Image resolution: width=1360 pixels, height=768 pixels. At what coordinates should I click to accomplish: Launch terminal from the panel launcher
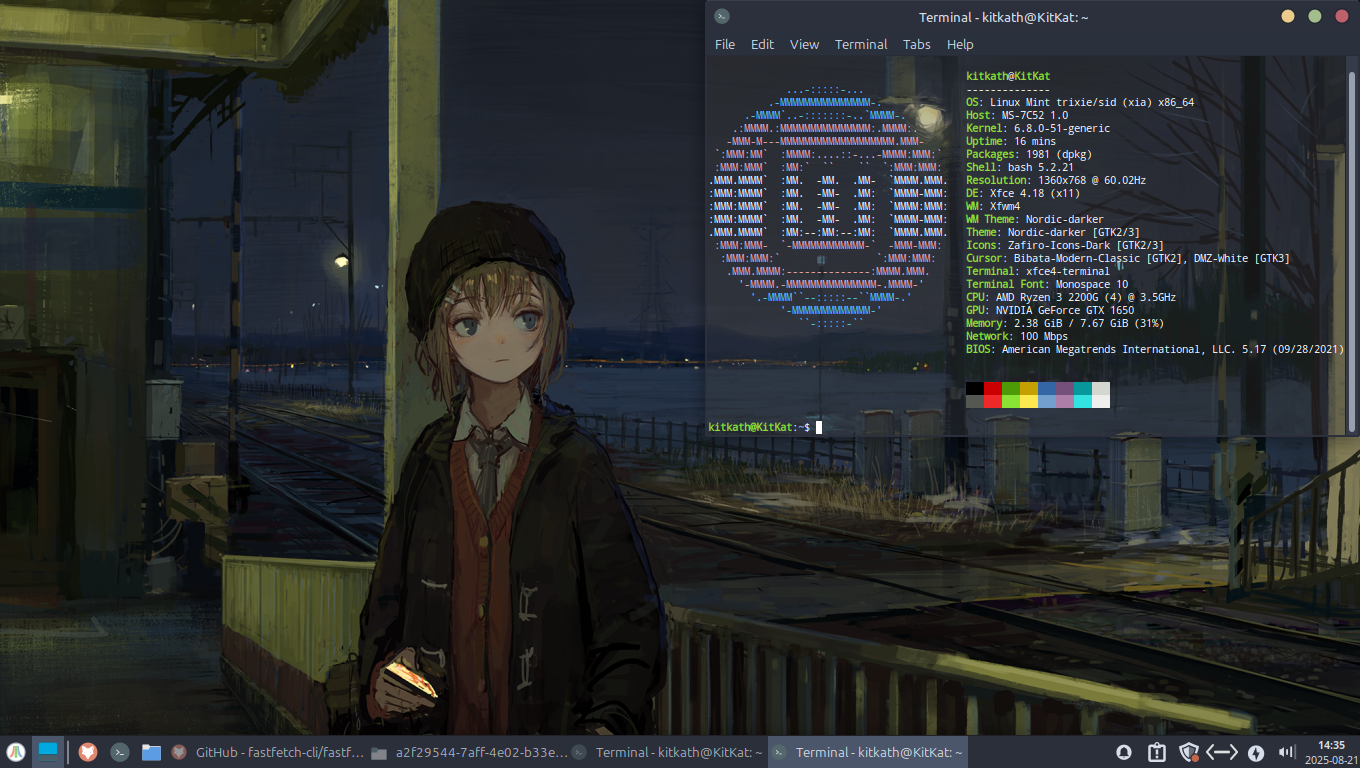pos(120,752)
